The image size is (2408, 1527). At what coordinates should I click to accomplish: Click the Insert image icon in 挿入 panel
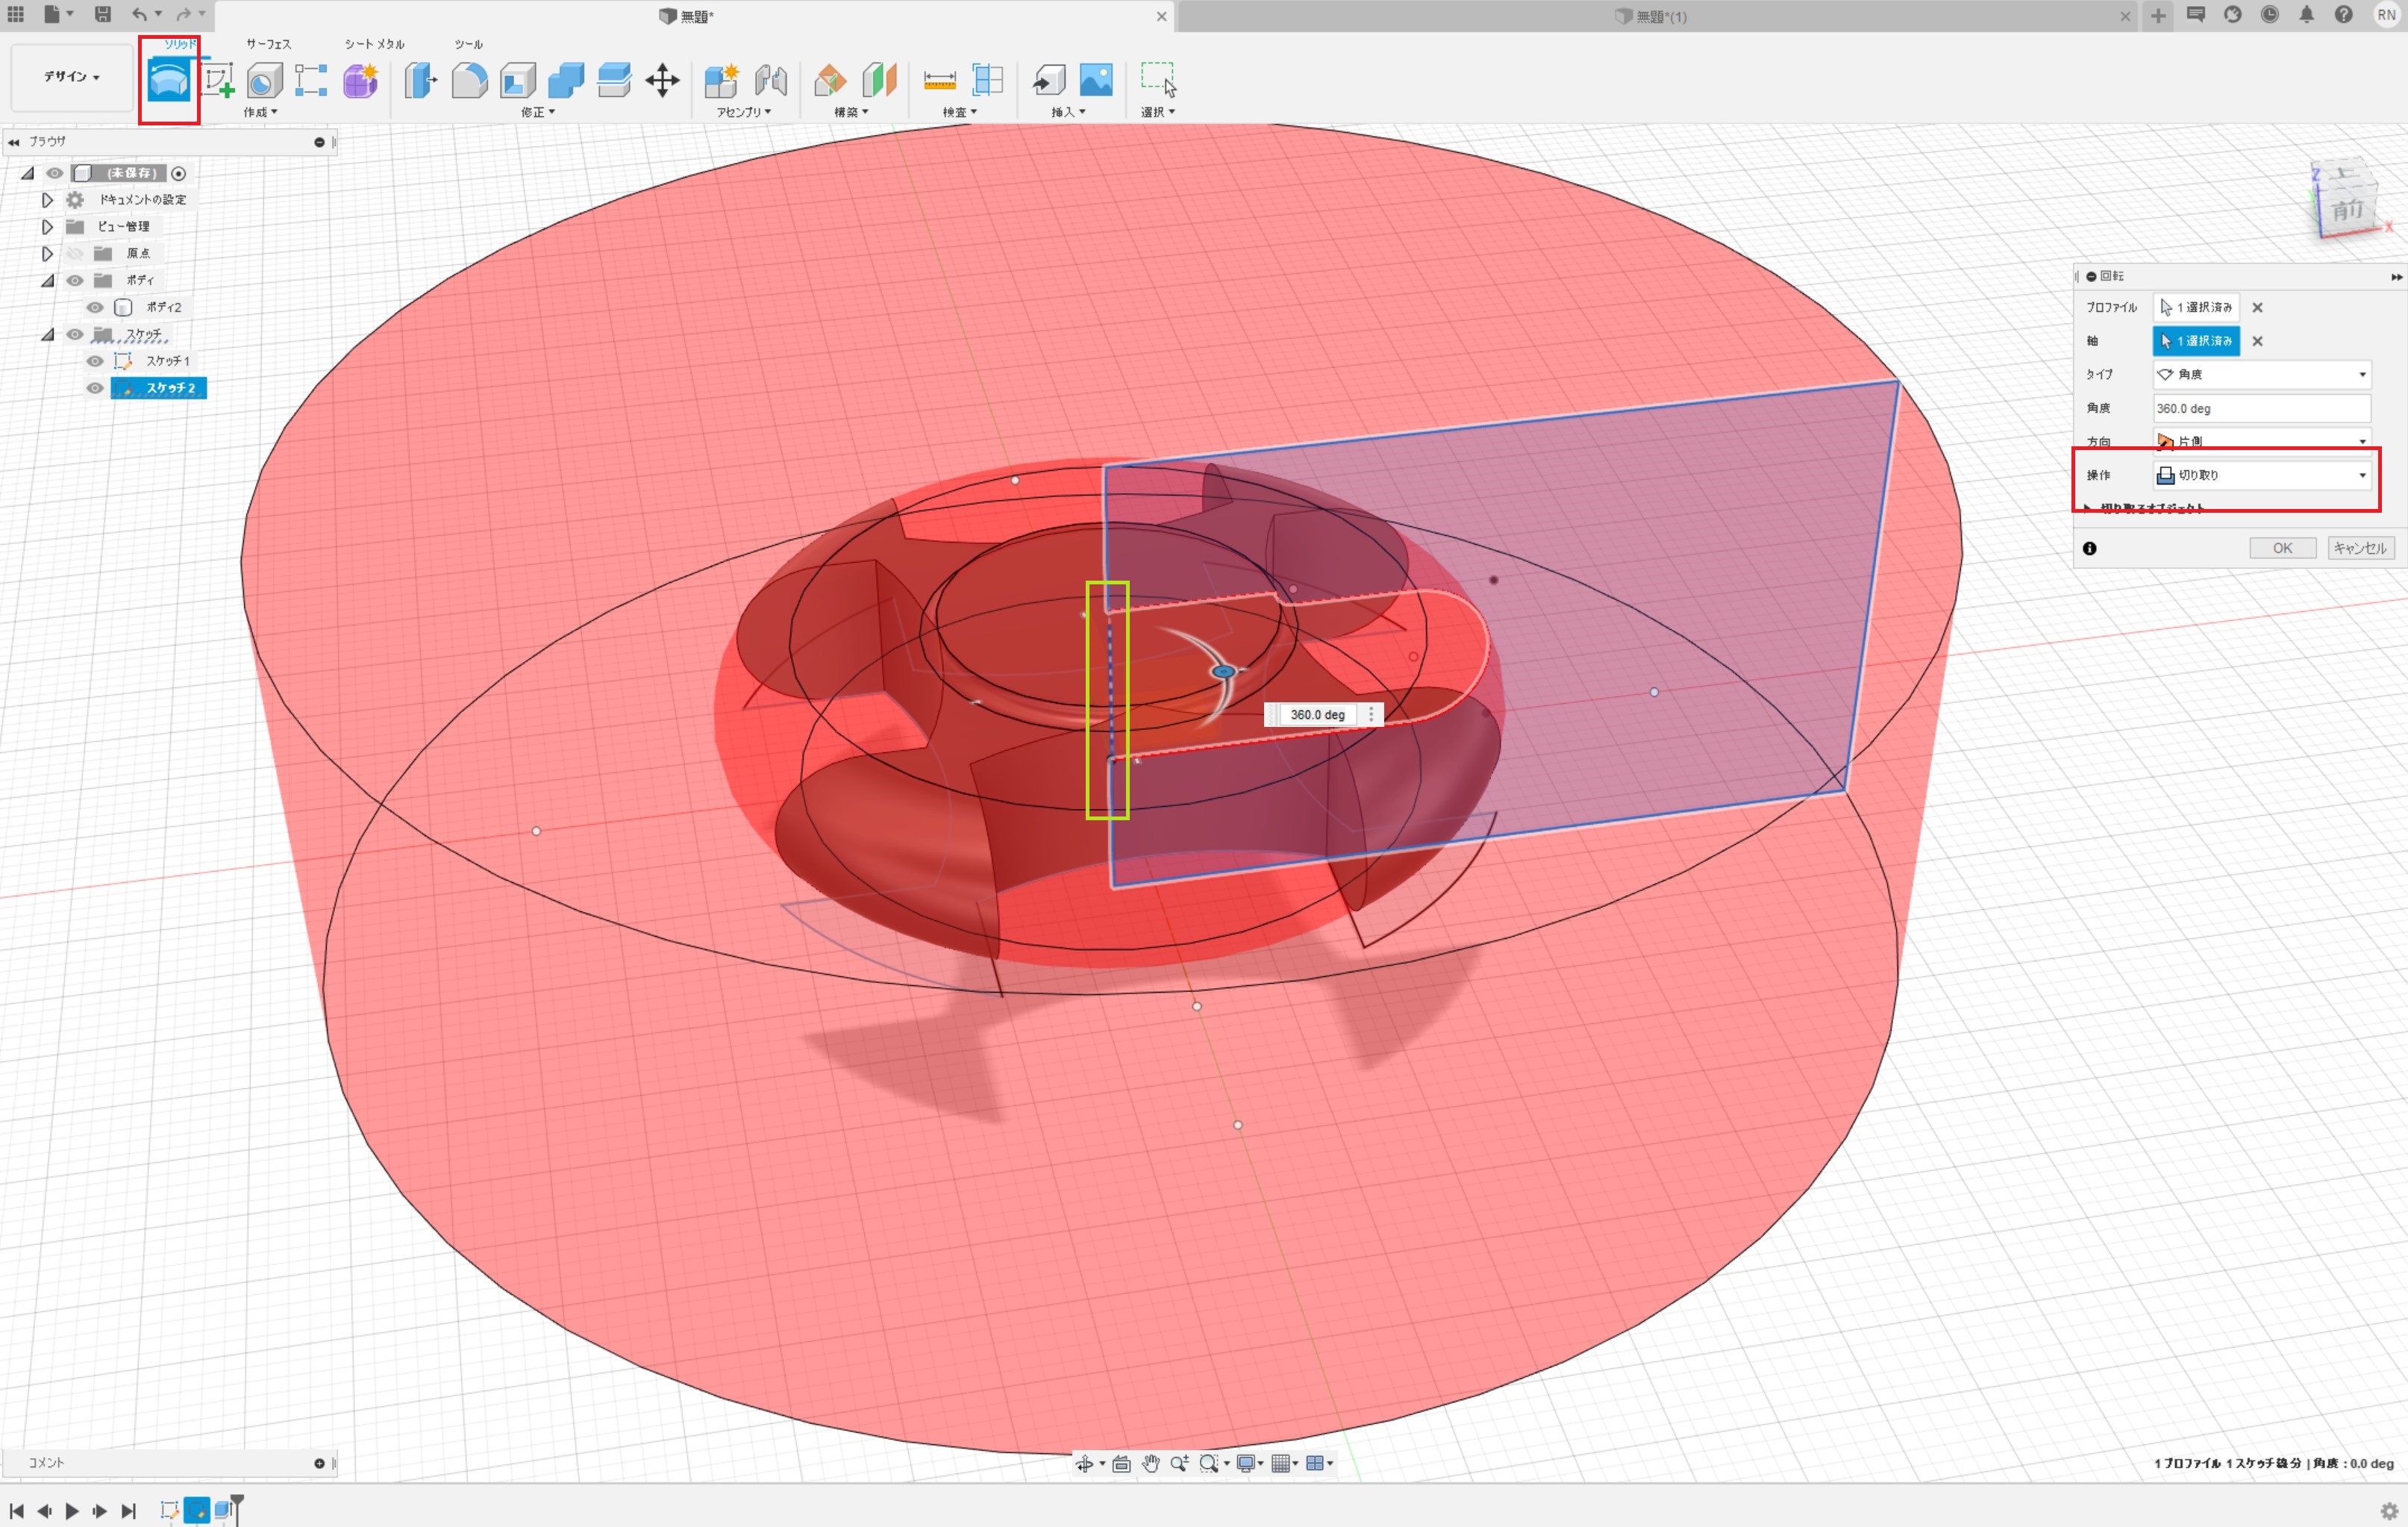[1096, 80]
